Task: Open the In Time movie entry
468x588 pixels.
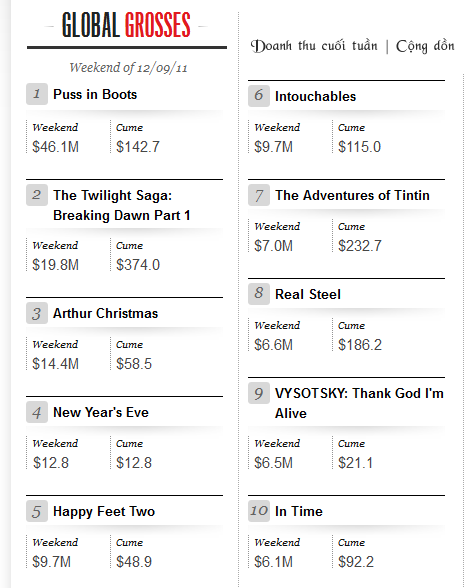Action: [298, 511]
